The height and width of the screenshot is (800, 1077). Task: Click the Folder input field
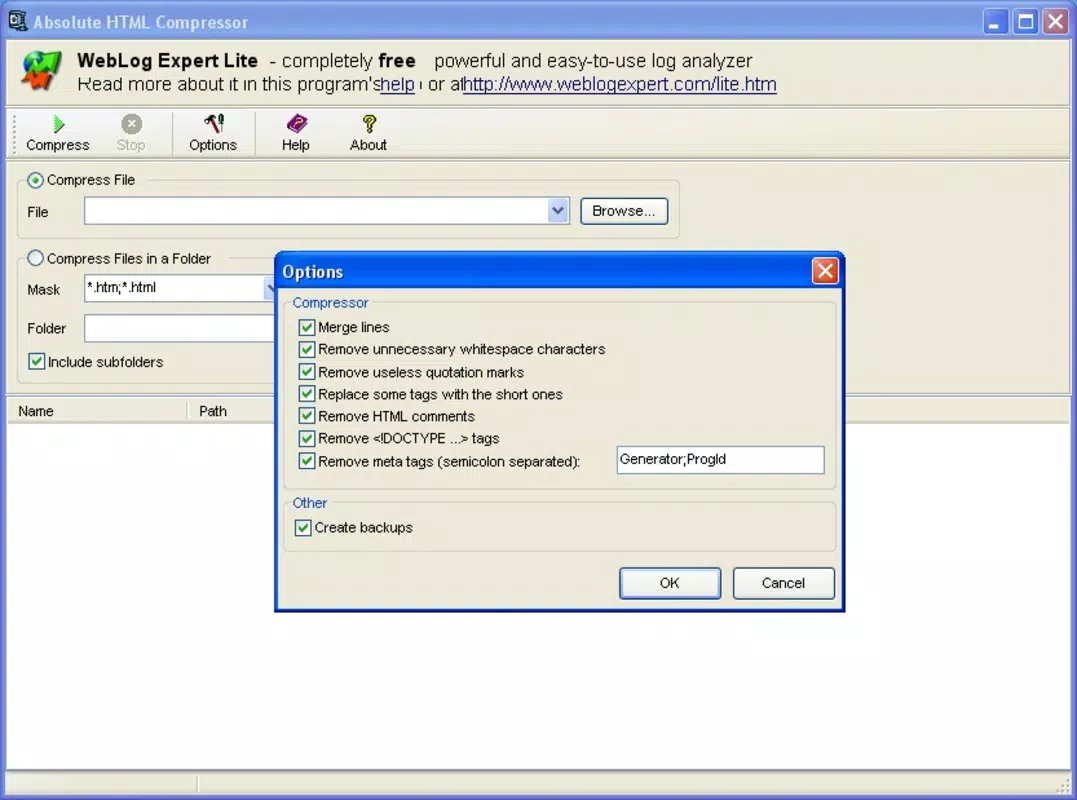point(179,328)
